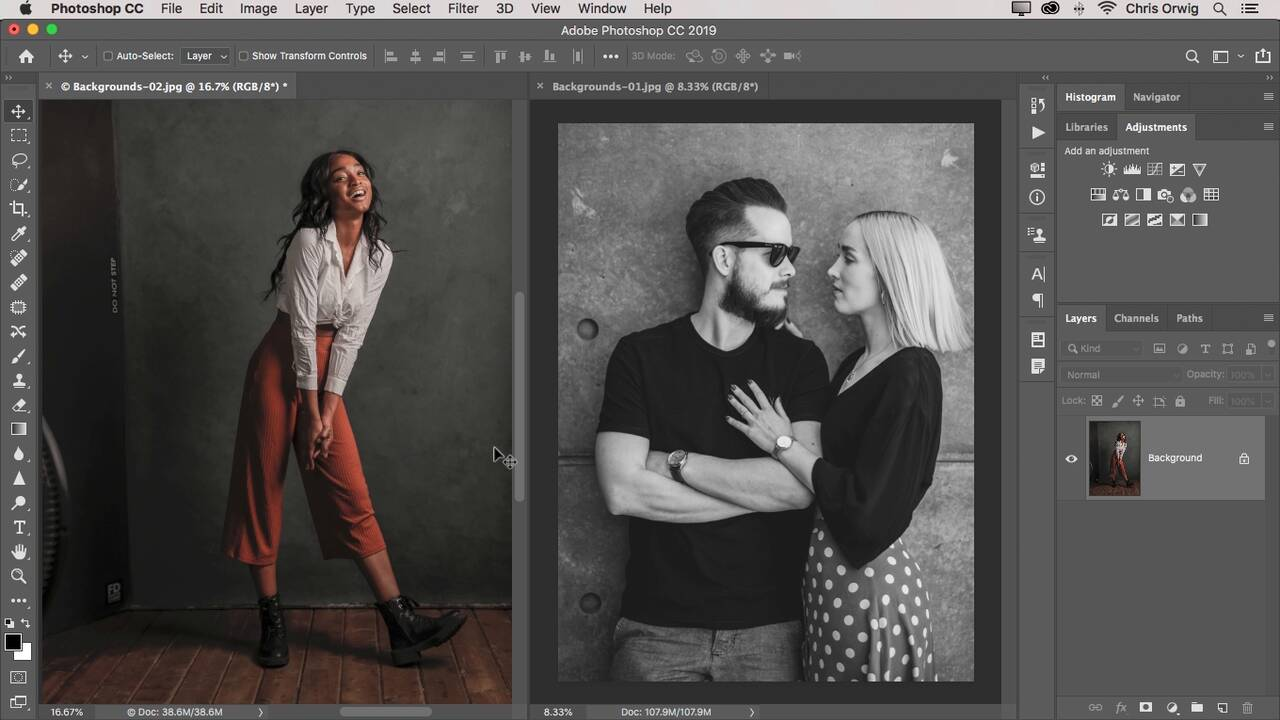Choose the Eraser tool

(18, 405)
